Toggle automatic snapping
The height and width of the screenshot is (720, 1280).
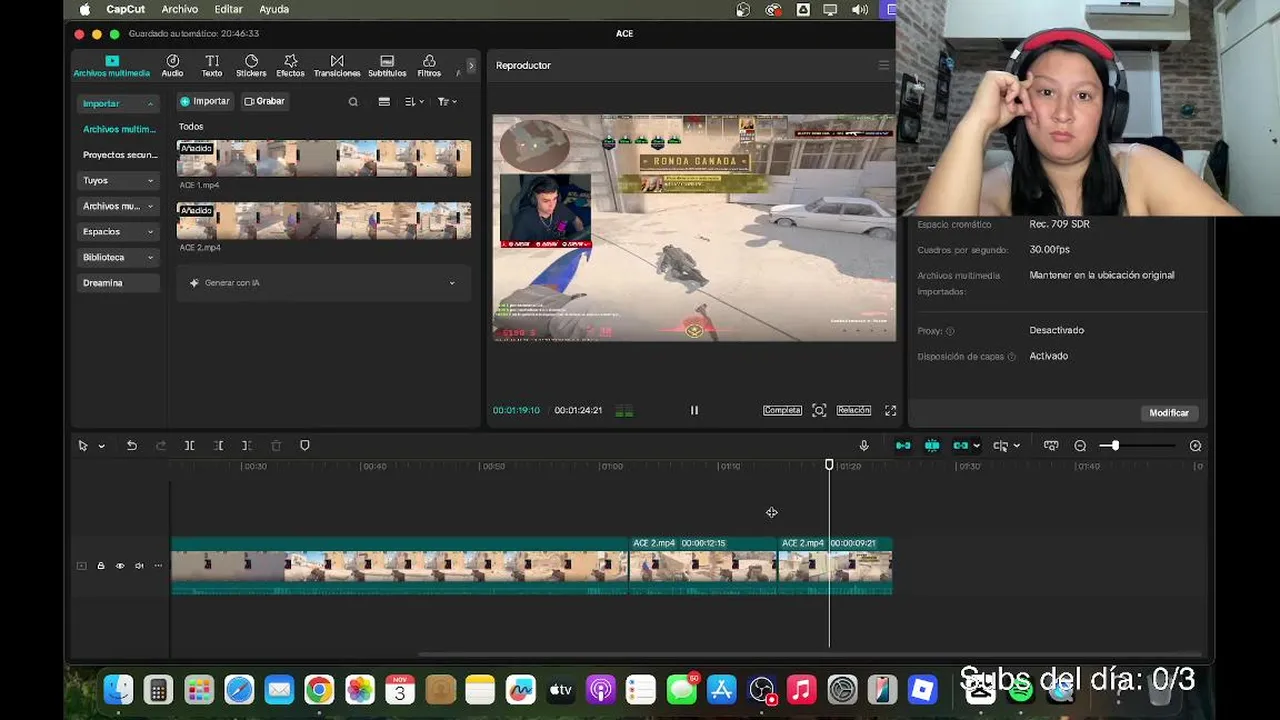tap(932, 446)
